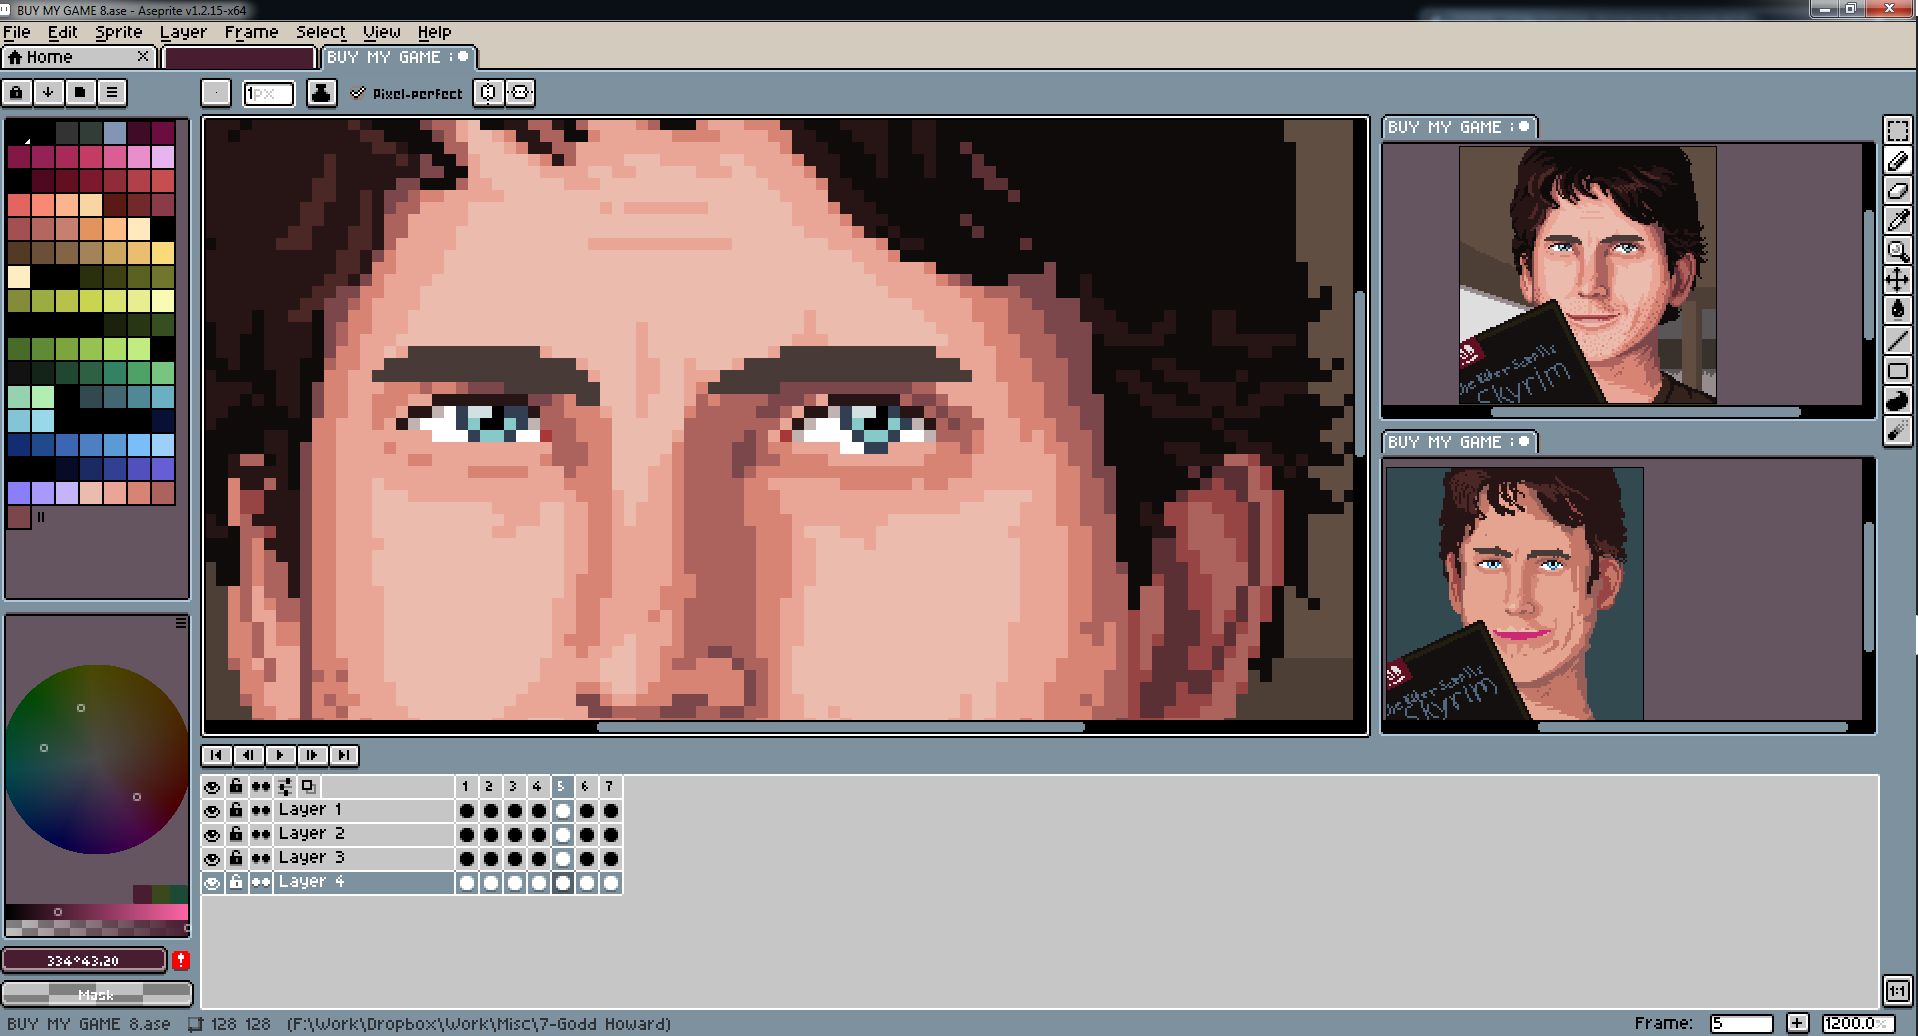
Task: Click the ink type icon
Action: [321, 93]
